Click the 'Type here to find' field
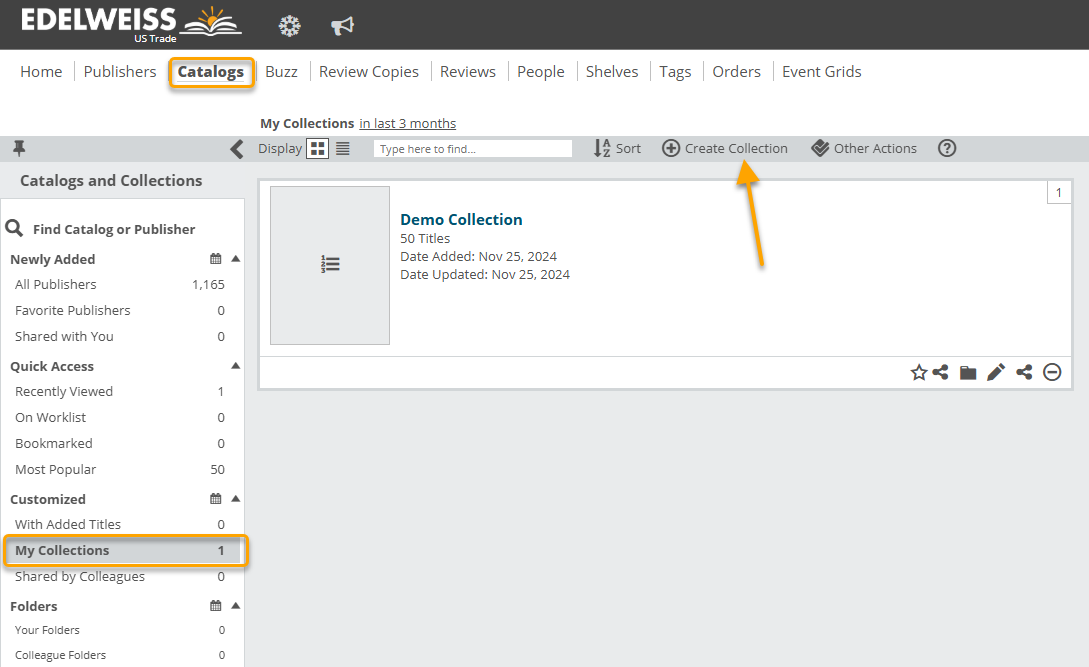The image size is (1089, 667). point(472,149)
